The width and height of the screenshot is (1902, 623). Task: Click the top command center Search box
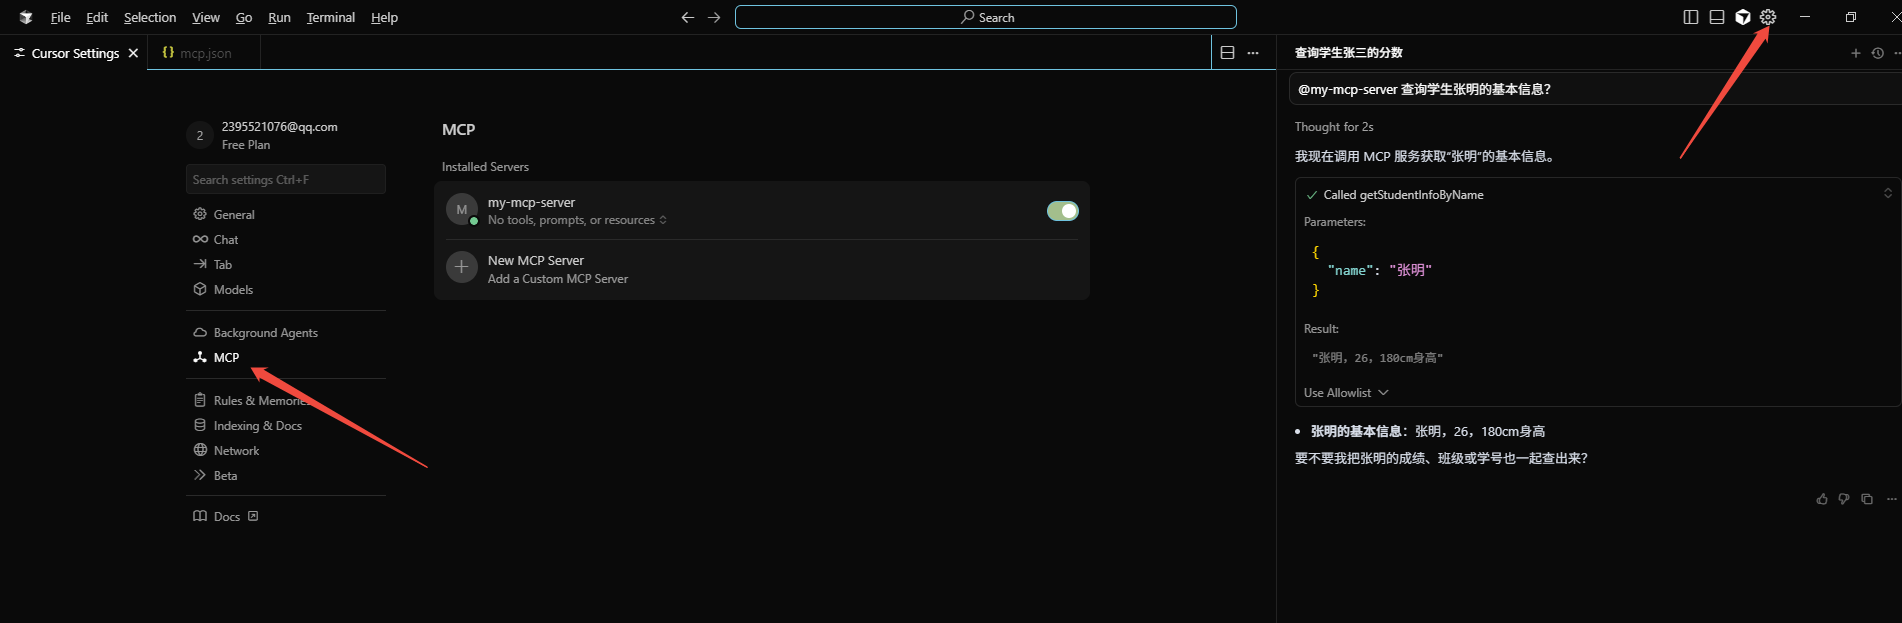(x=986, y=17)
